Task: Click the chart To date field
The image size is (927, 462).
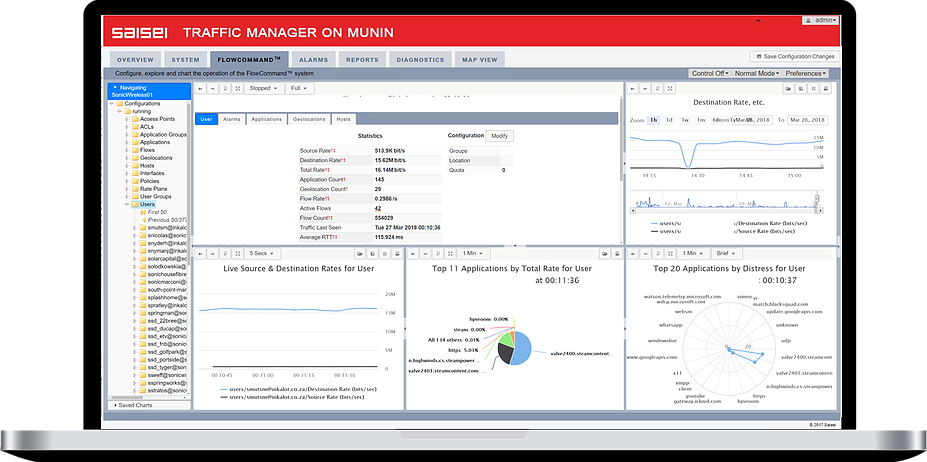Action: point(808,120)
